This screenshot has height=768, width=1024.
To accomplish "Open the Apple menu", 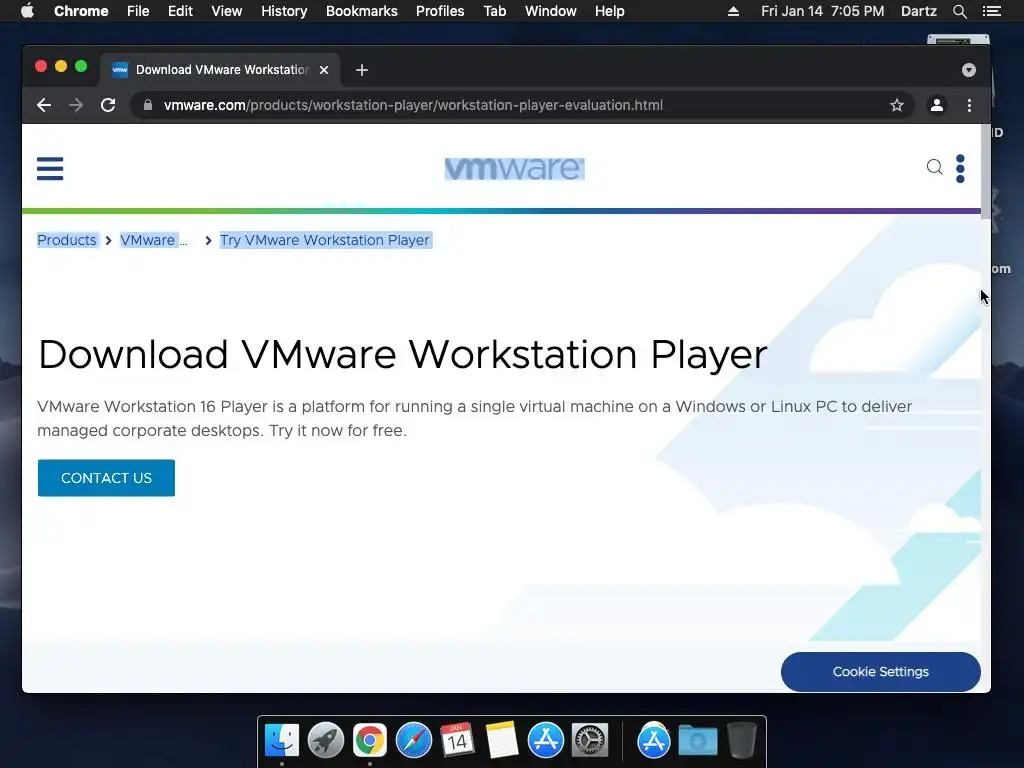I will pos(27,11).
